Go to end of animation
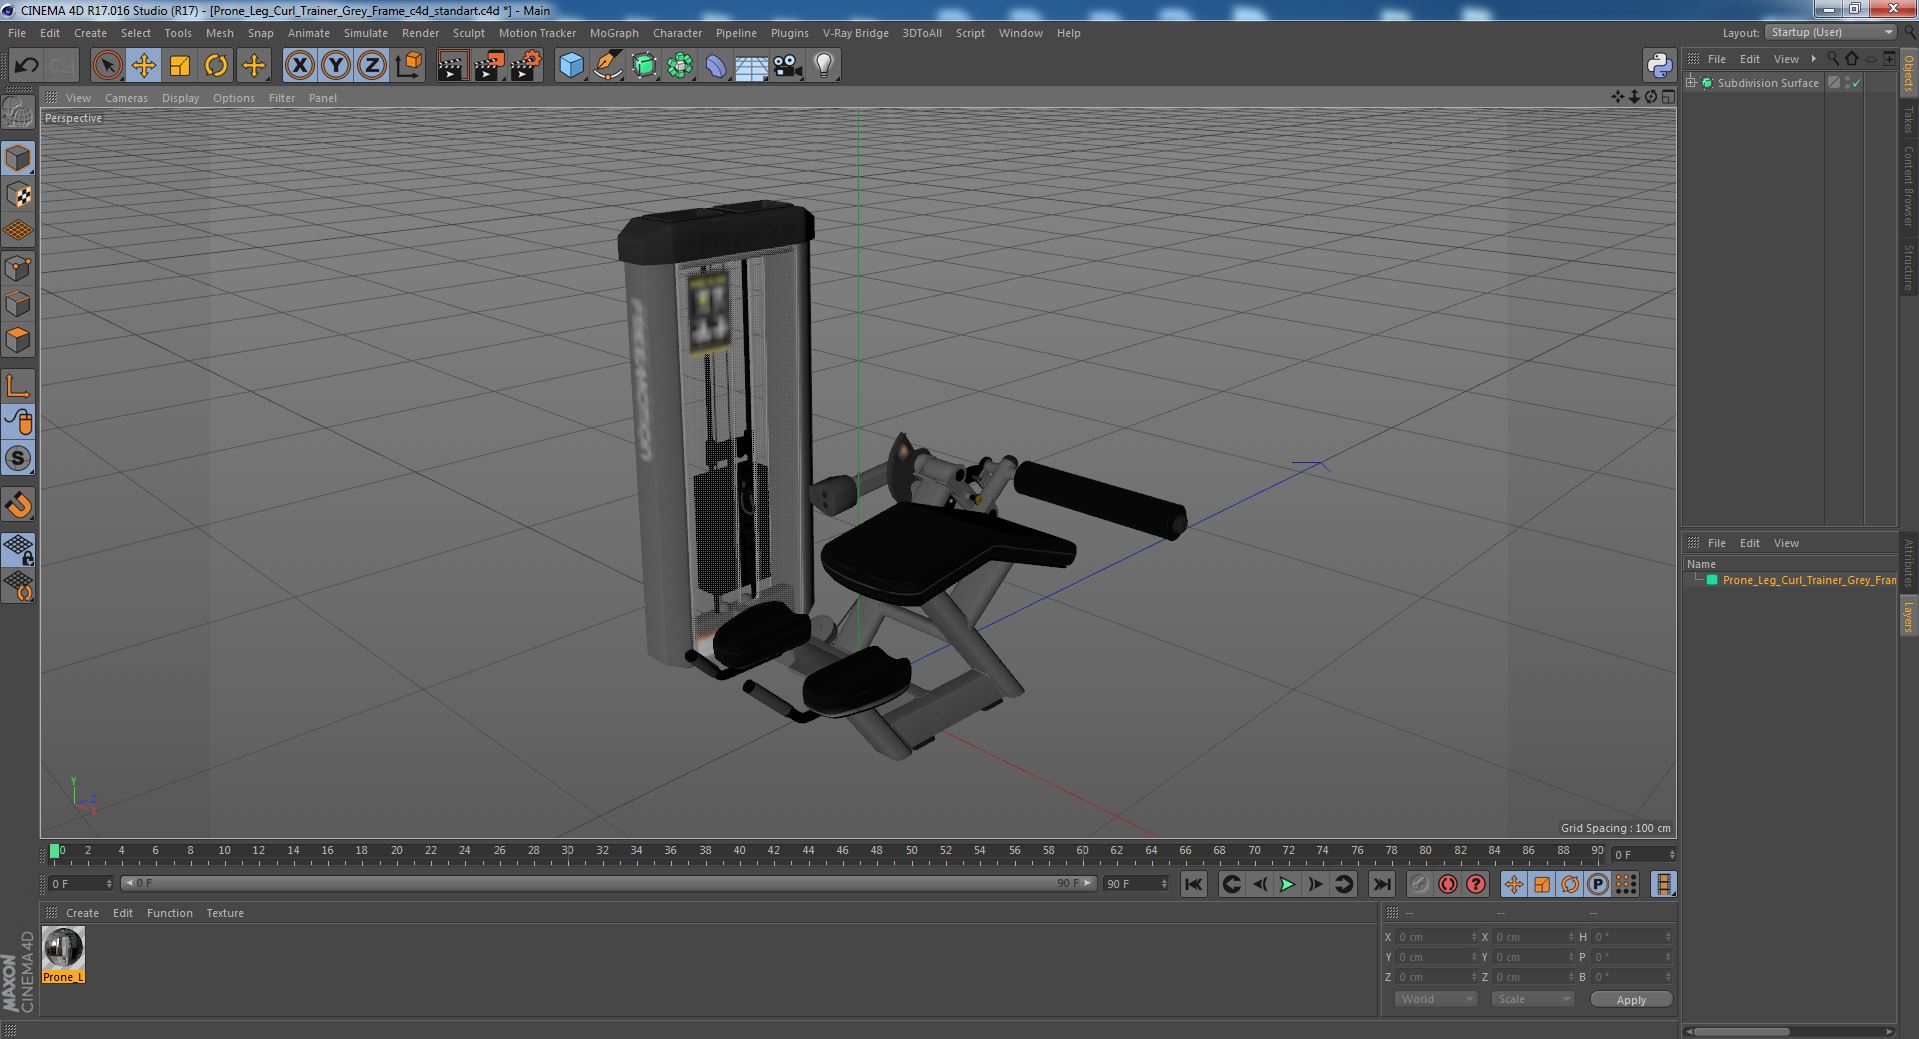 pos(1381,884)
